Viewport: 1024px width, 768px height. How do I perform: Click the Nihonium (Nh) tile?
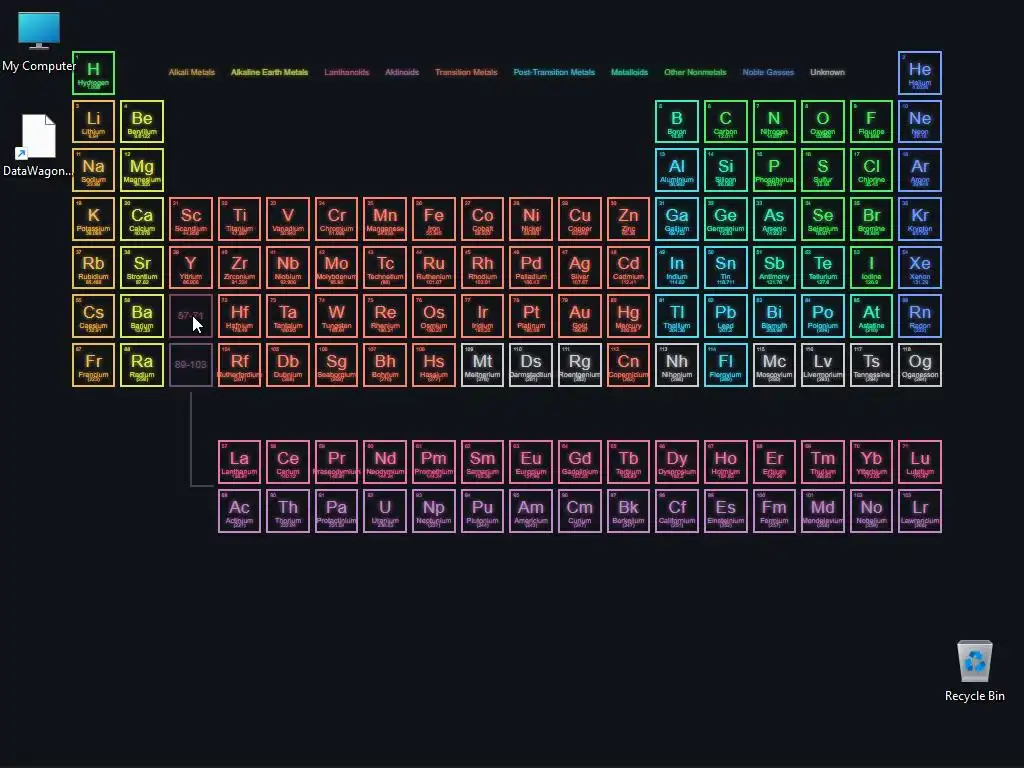point(677,365)
